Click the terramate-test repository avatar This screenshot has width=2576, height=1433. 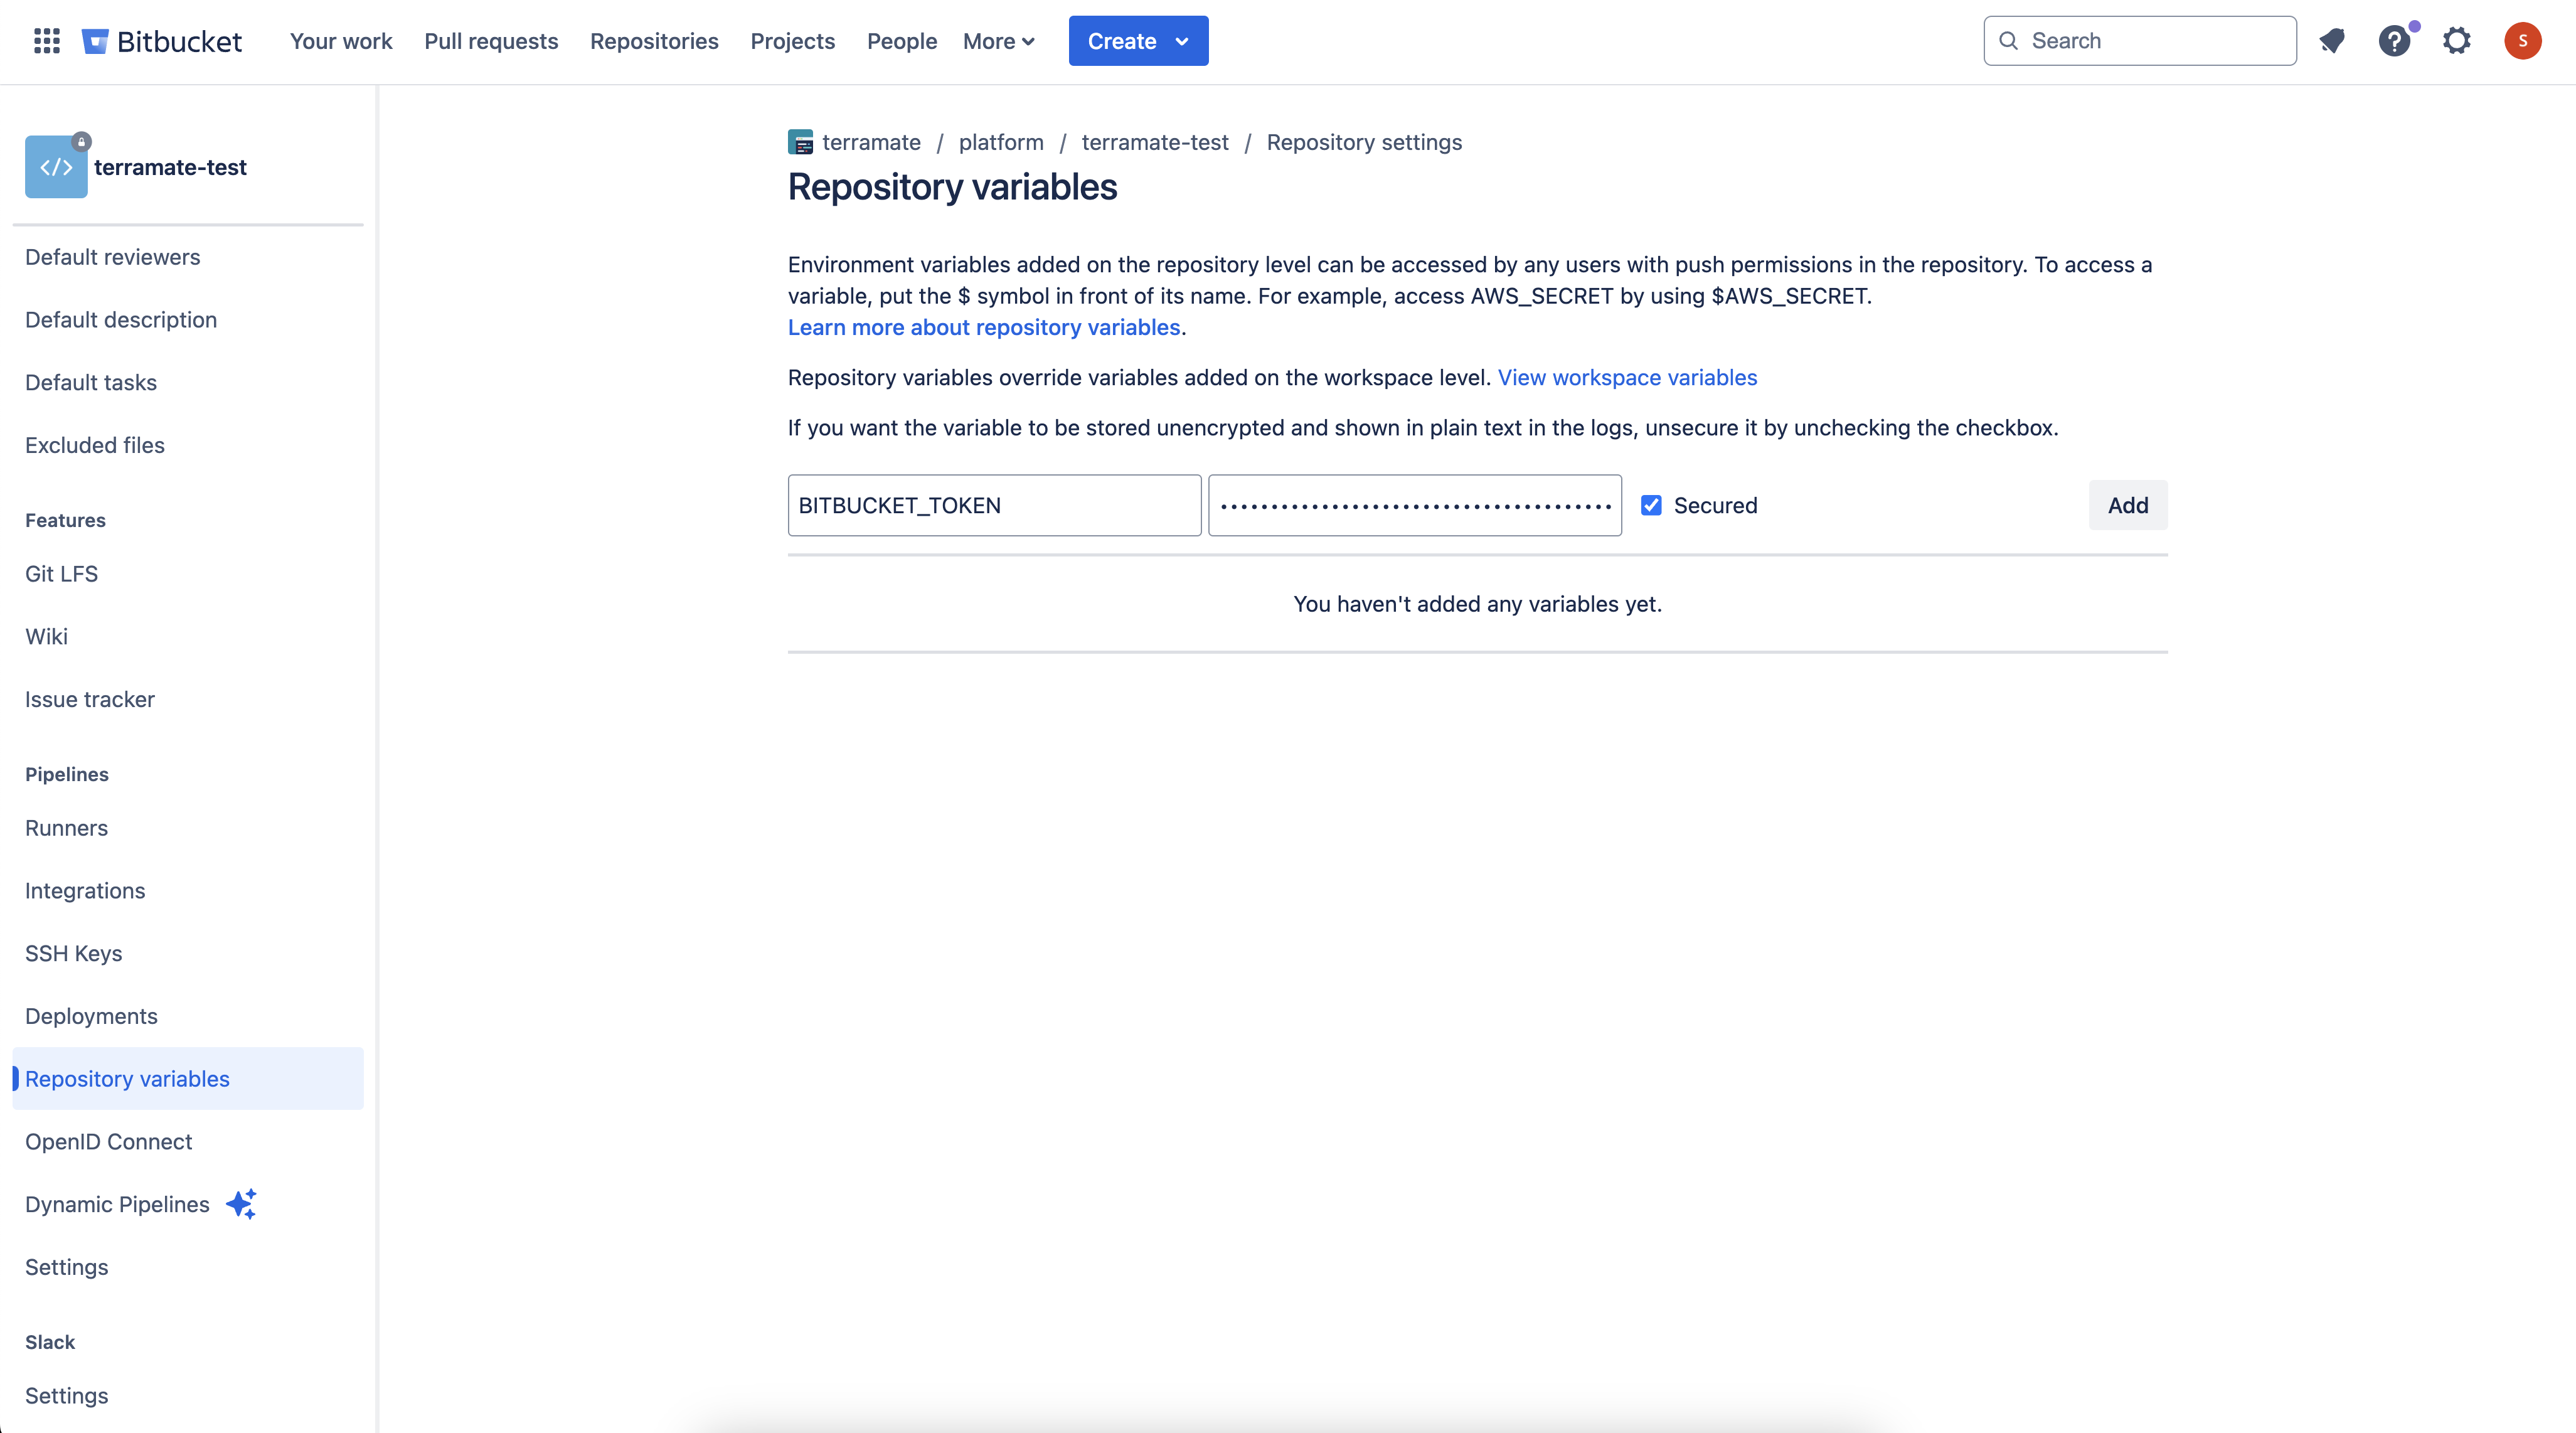coord(56,167)
